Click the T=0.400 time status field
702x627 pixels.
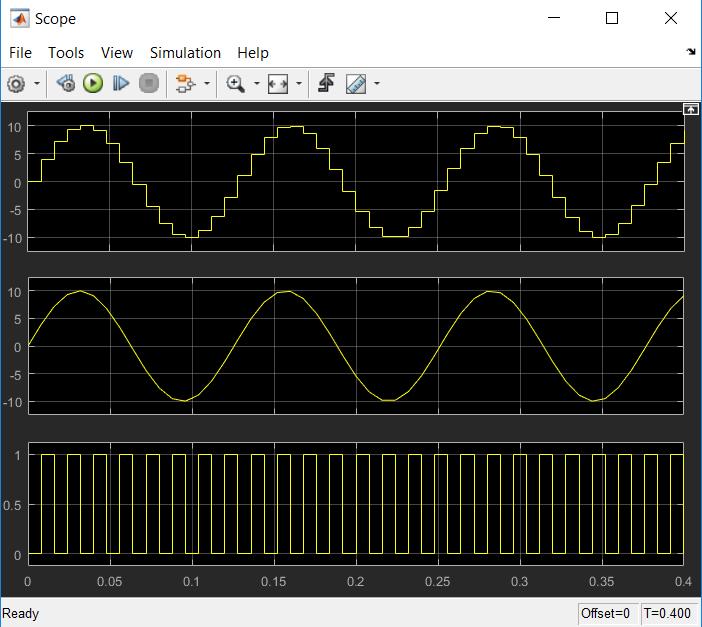pos(668,613)
